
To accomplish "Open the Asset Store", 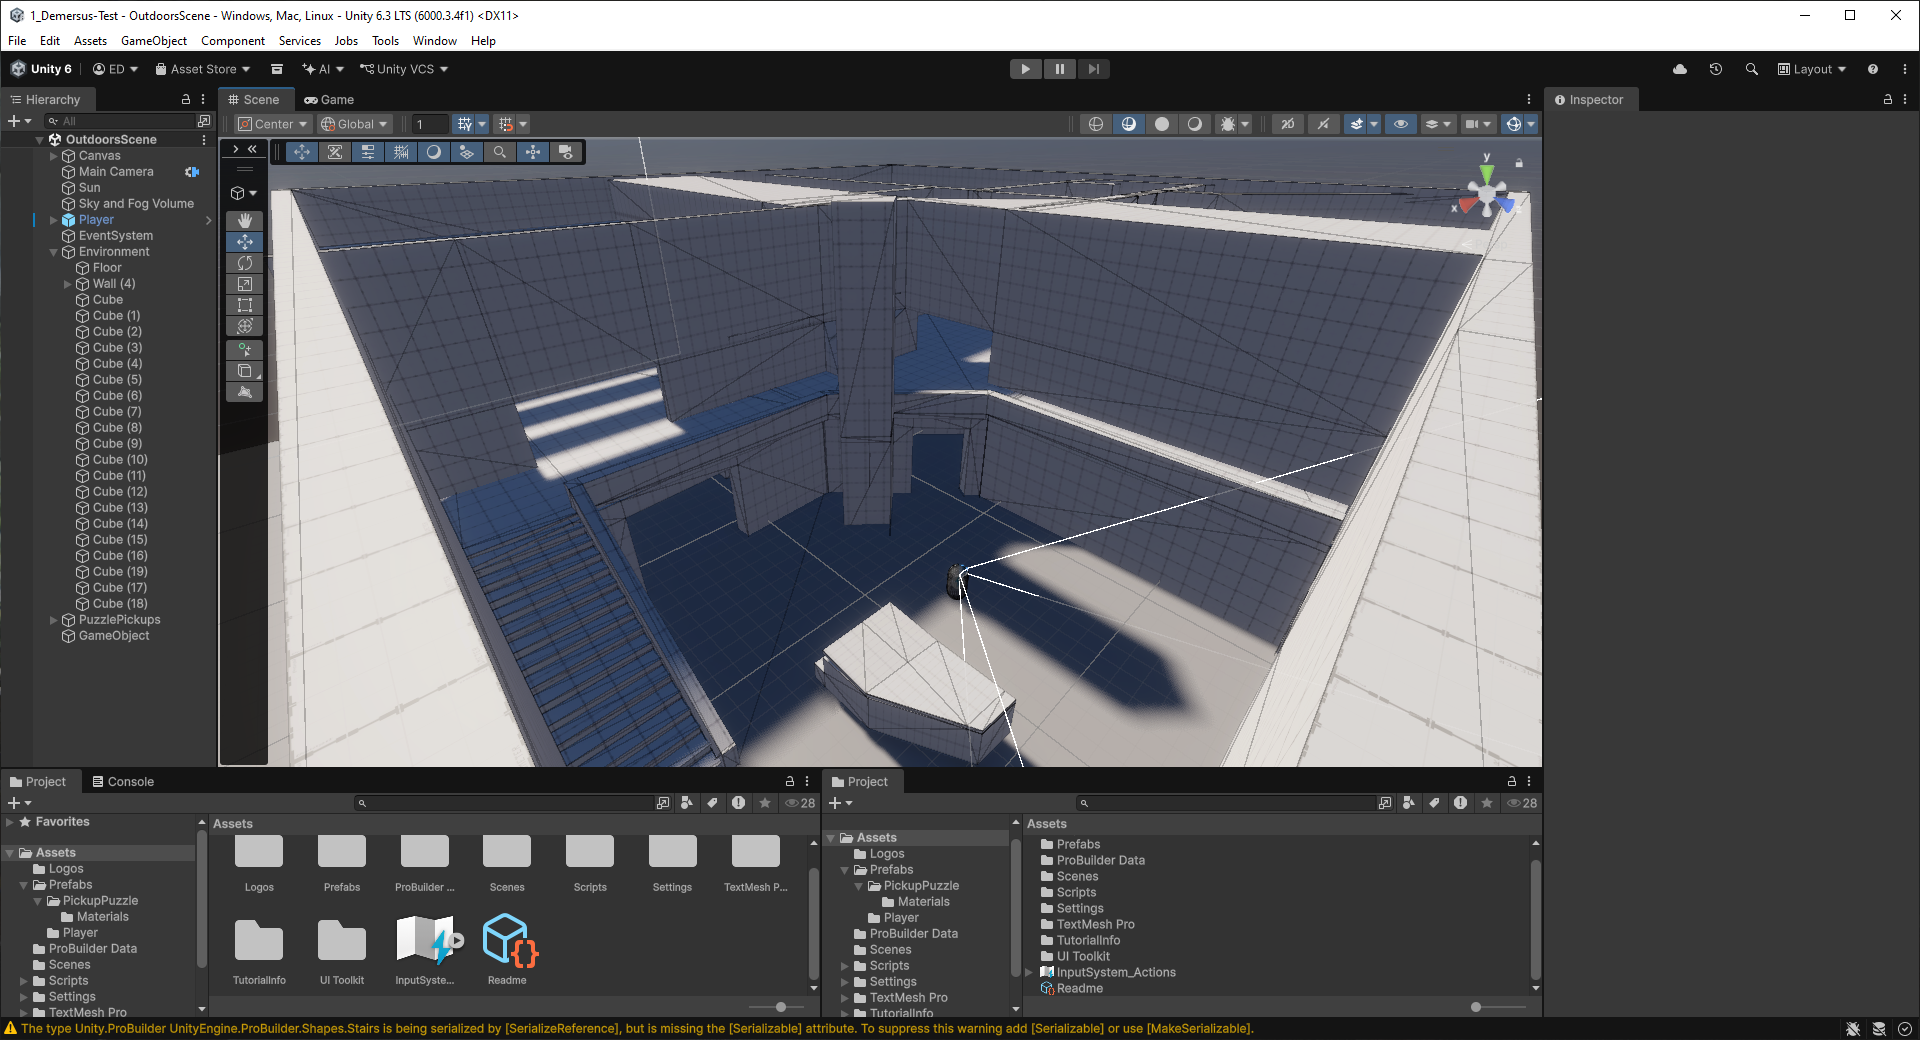I will pyautogui.click(x=203, y=68).
